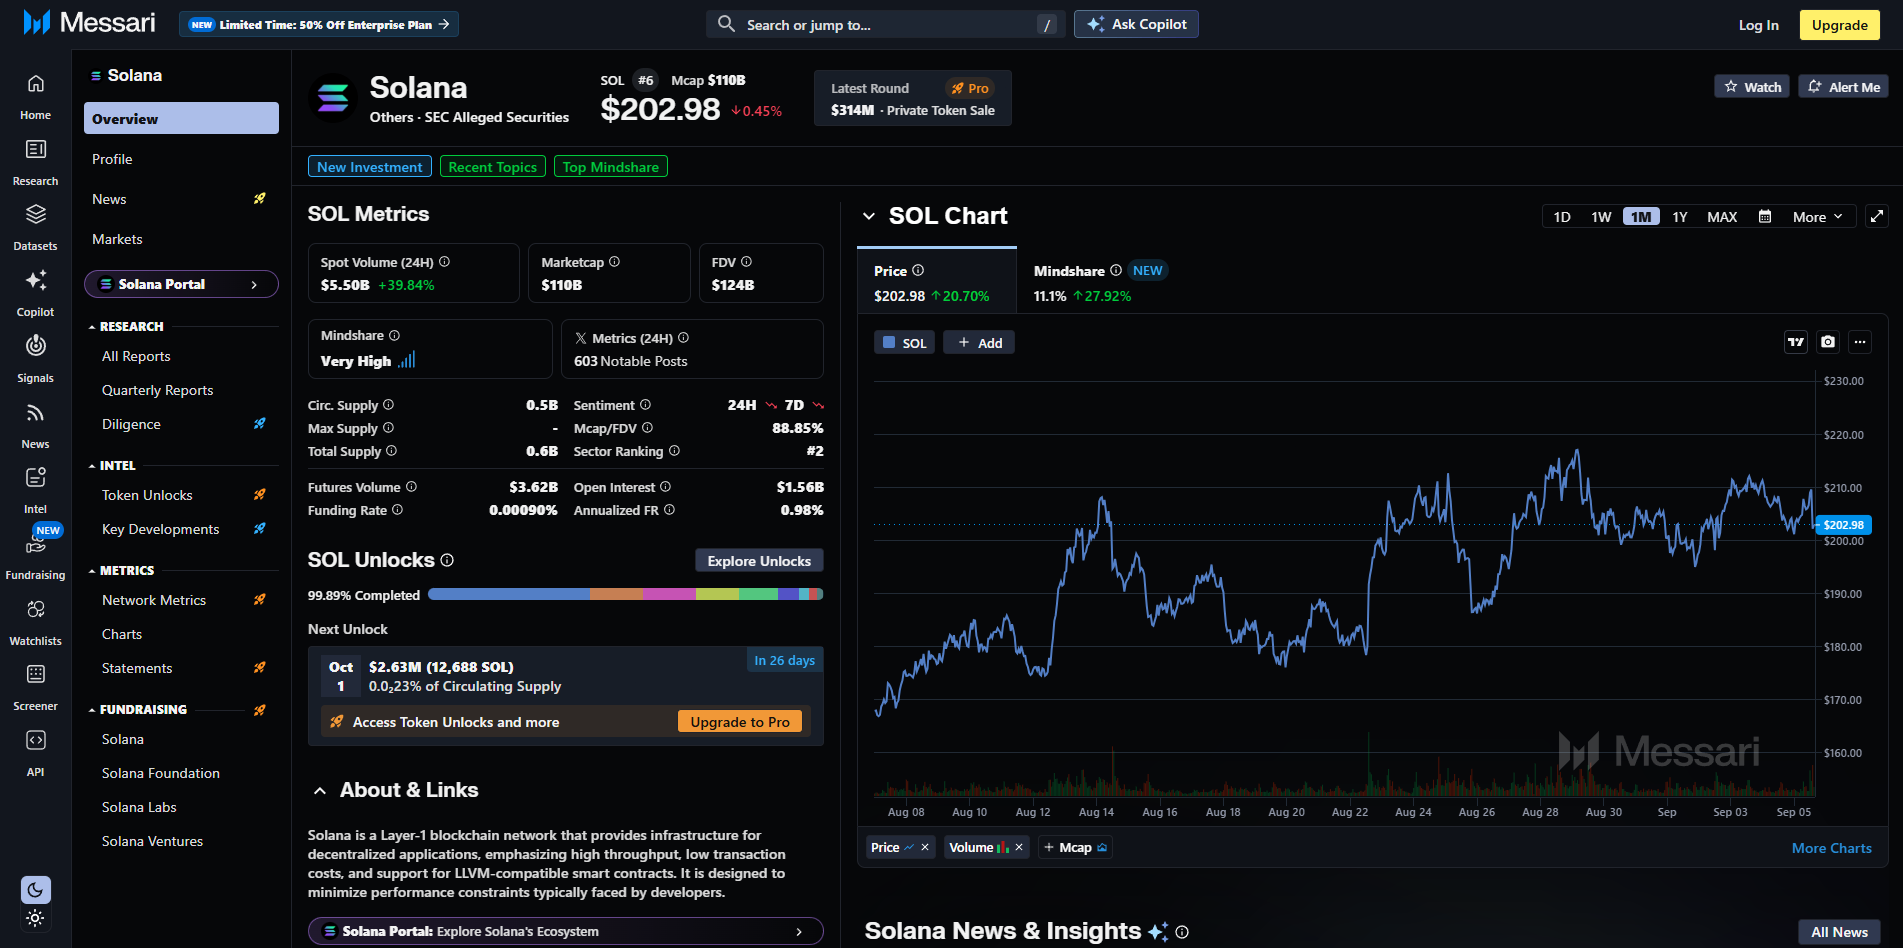Viewport: 1903px width, 948px height.
Task: Switch to light mode sun toggle
Action: [35, 918]
